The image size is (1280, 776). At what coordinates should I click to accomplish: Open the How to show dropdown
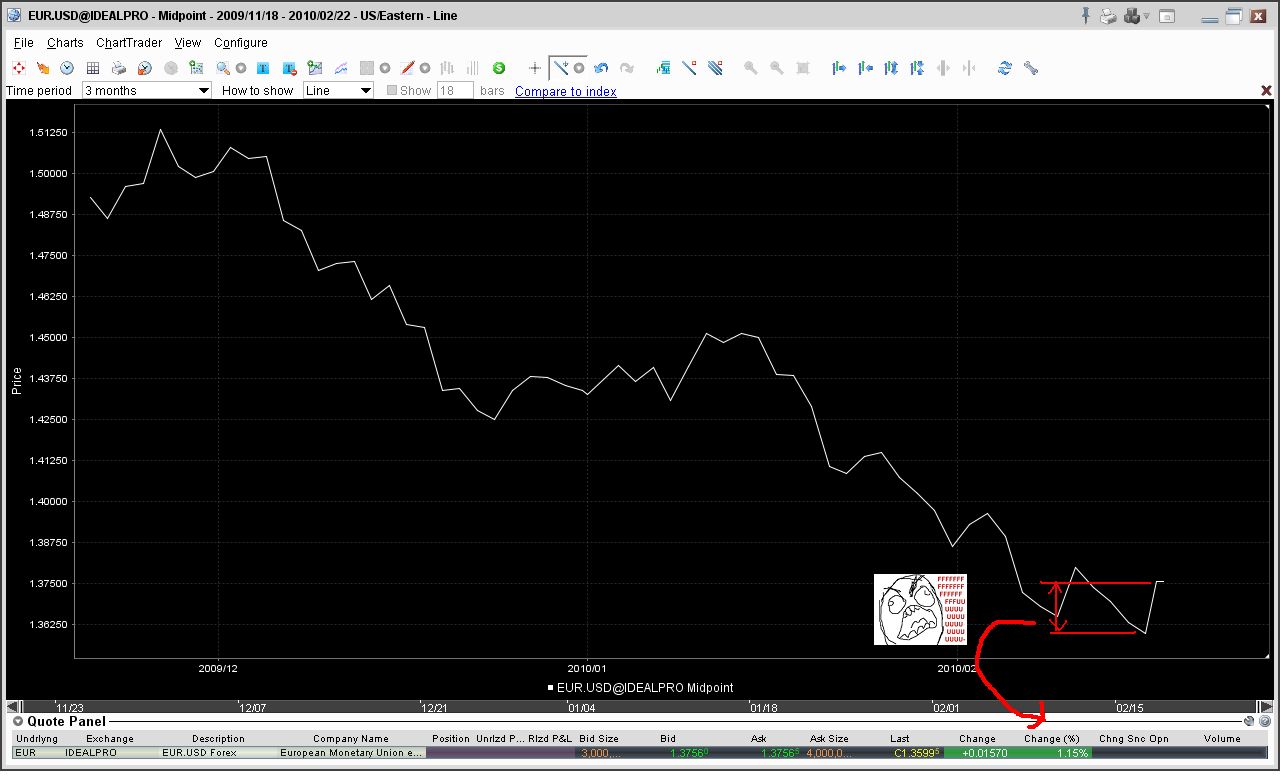pyautogui.click(x=338, y=90)
